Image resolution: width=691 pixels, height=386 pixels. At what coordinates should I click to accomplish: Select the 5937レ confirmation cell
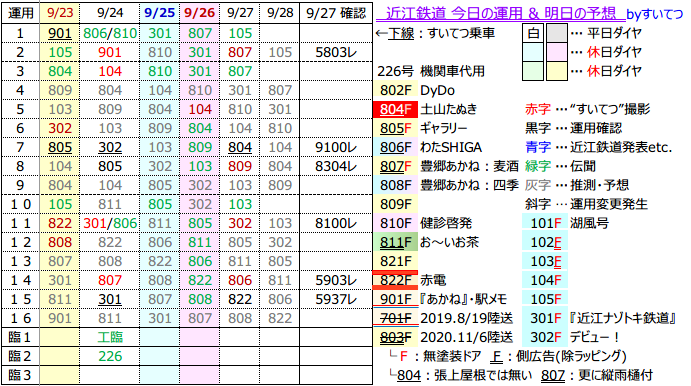336,299
